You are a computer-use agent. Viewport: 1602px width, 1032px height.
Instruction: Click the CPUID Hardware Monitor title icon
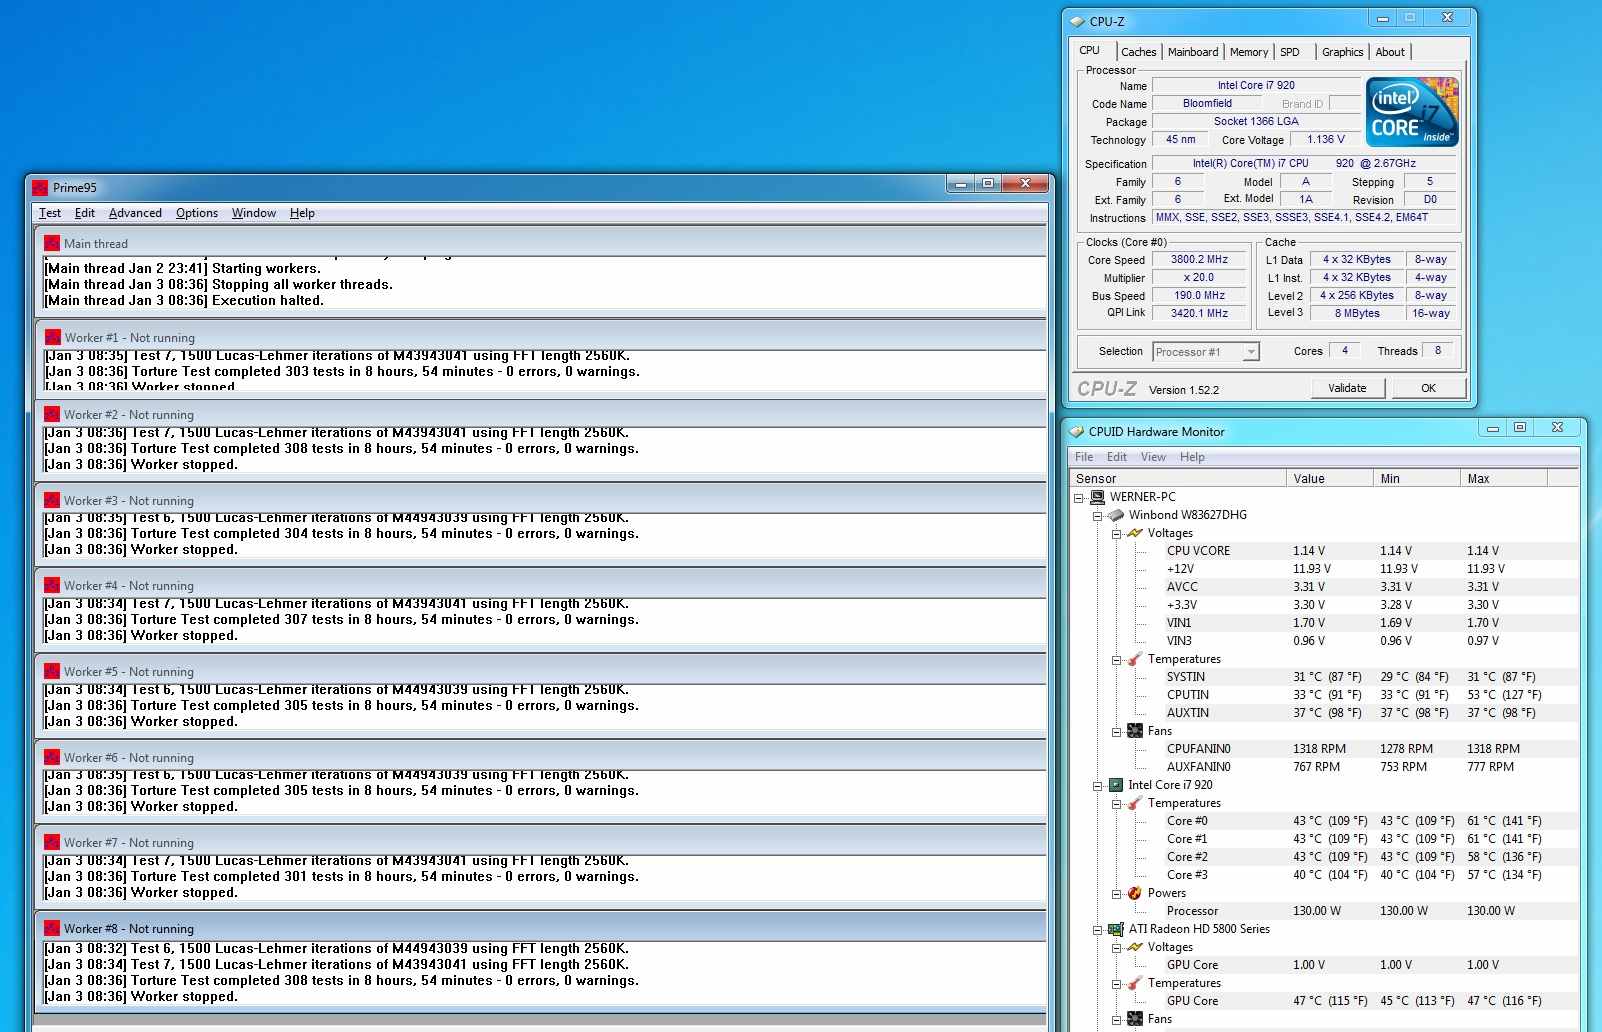[x=1077, y=432]
